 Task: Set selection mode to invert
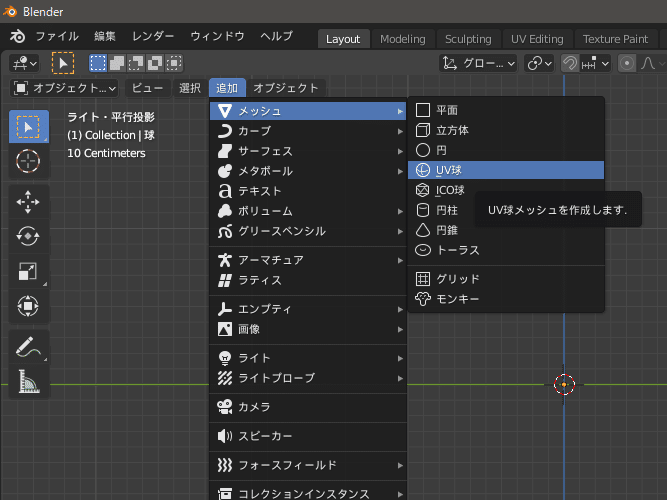pyautogui.click(x=155, y=63)
